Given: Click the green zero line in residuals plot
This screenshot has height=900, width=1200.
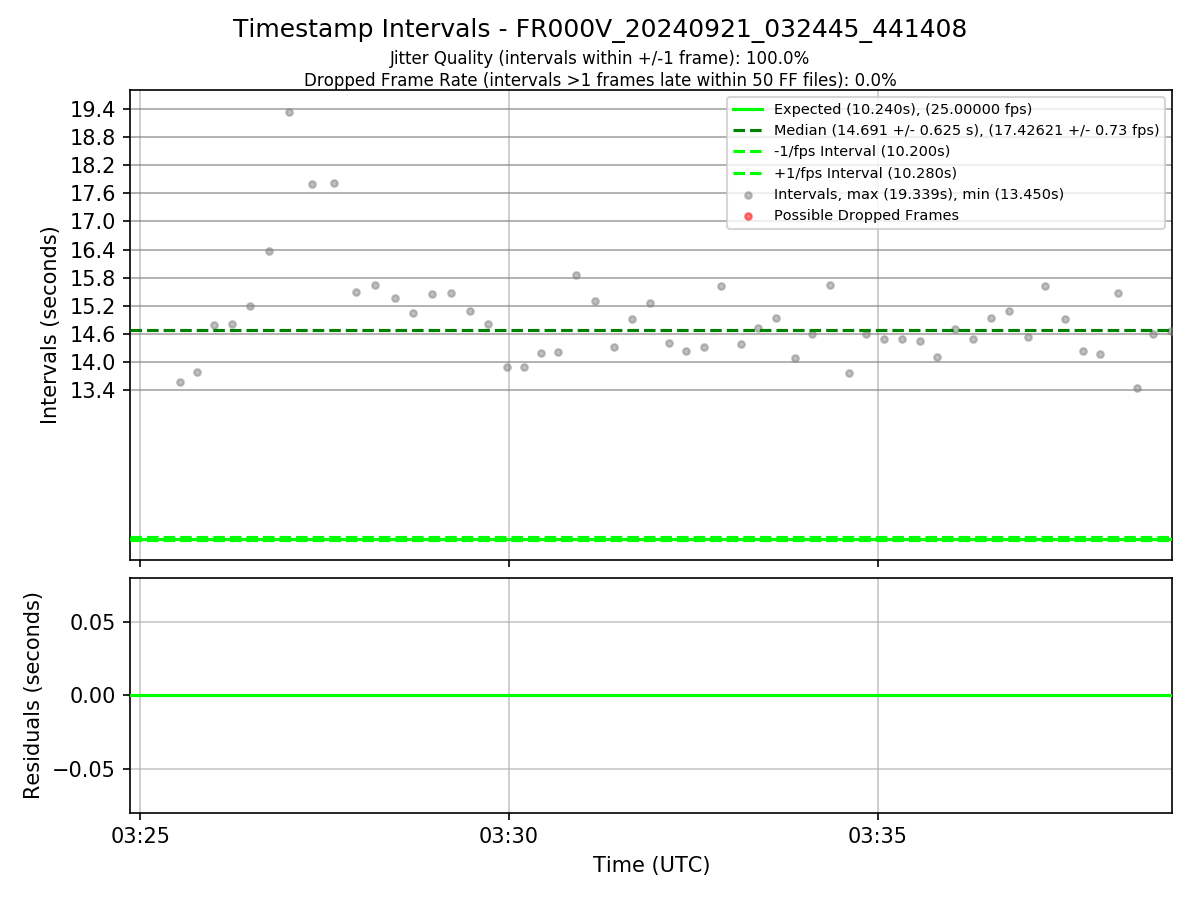Looking at the screenshot, I should point(651,695).
